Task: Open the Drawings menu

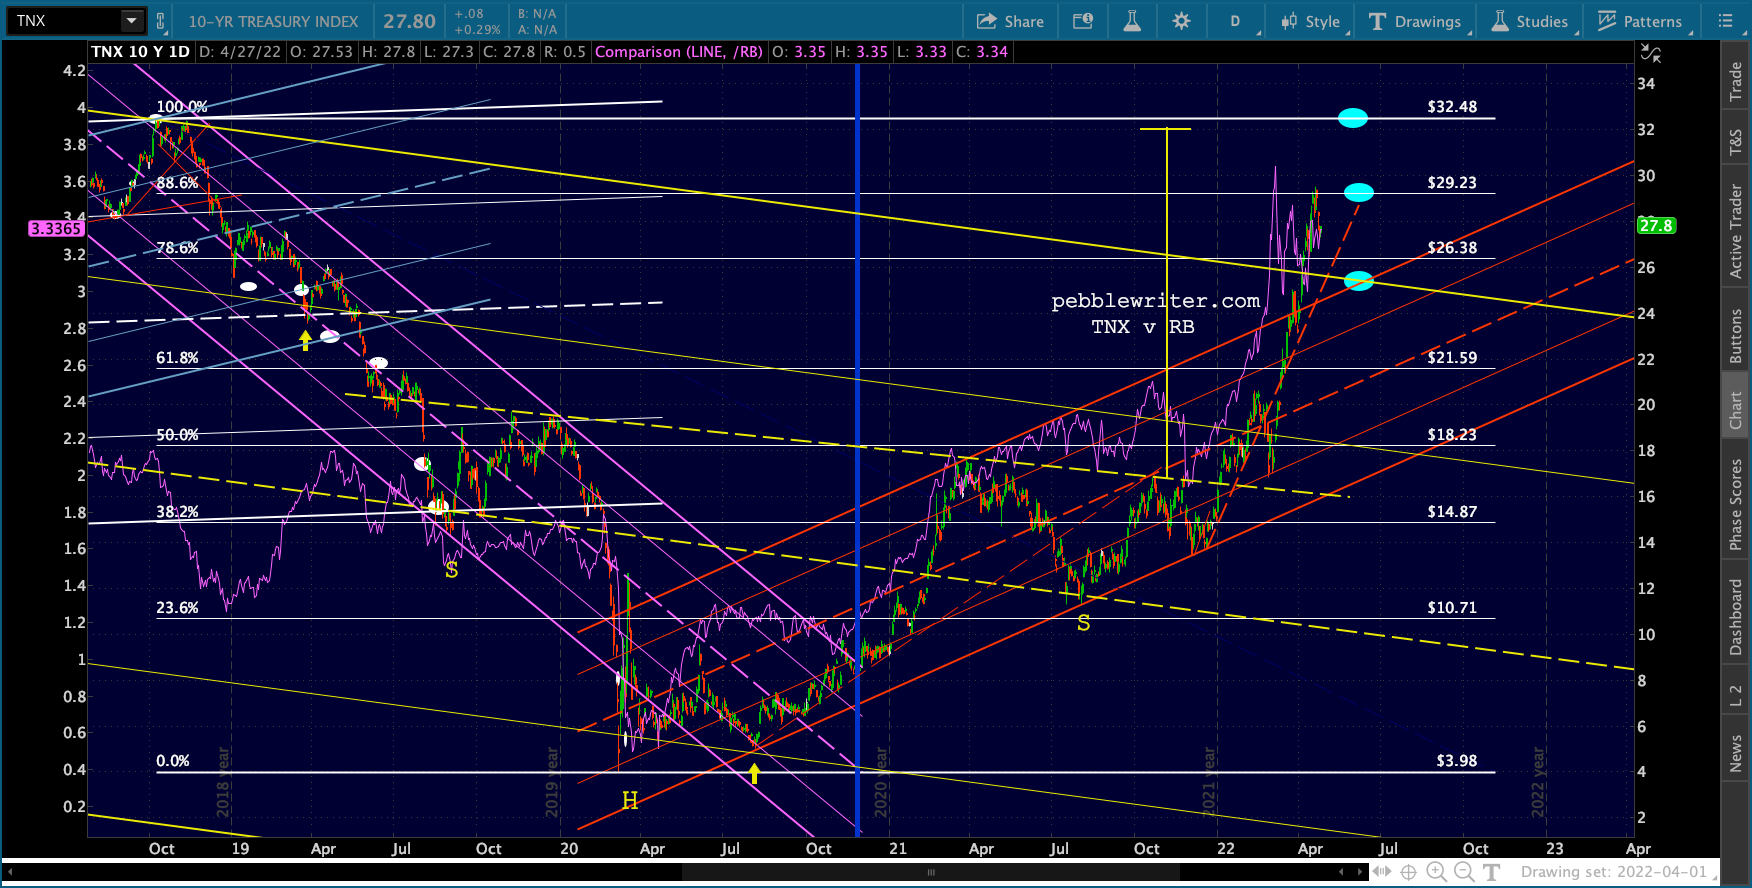Action: click(x=1415, y=21)
